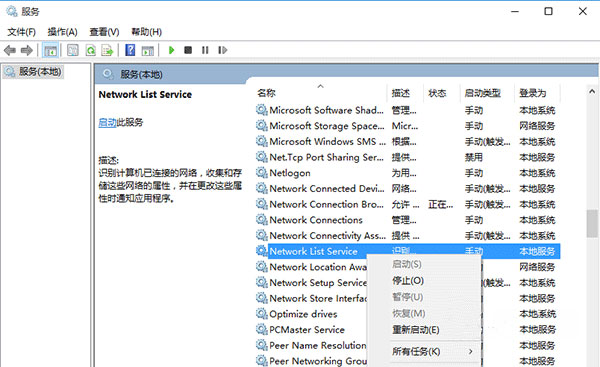Click gear icon of Net.Tcp Port Sharing row

pyautogui.click(x=262, y=157)
